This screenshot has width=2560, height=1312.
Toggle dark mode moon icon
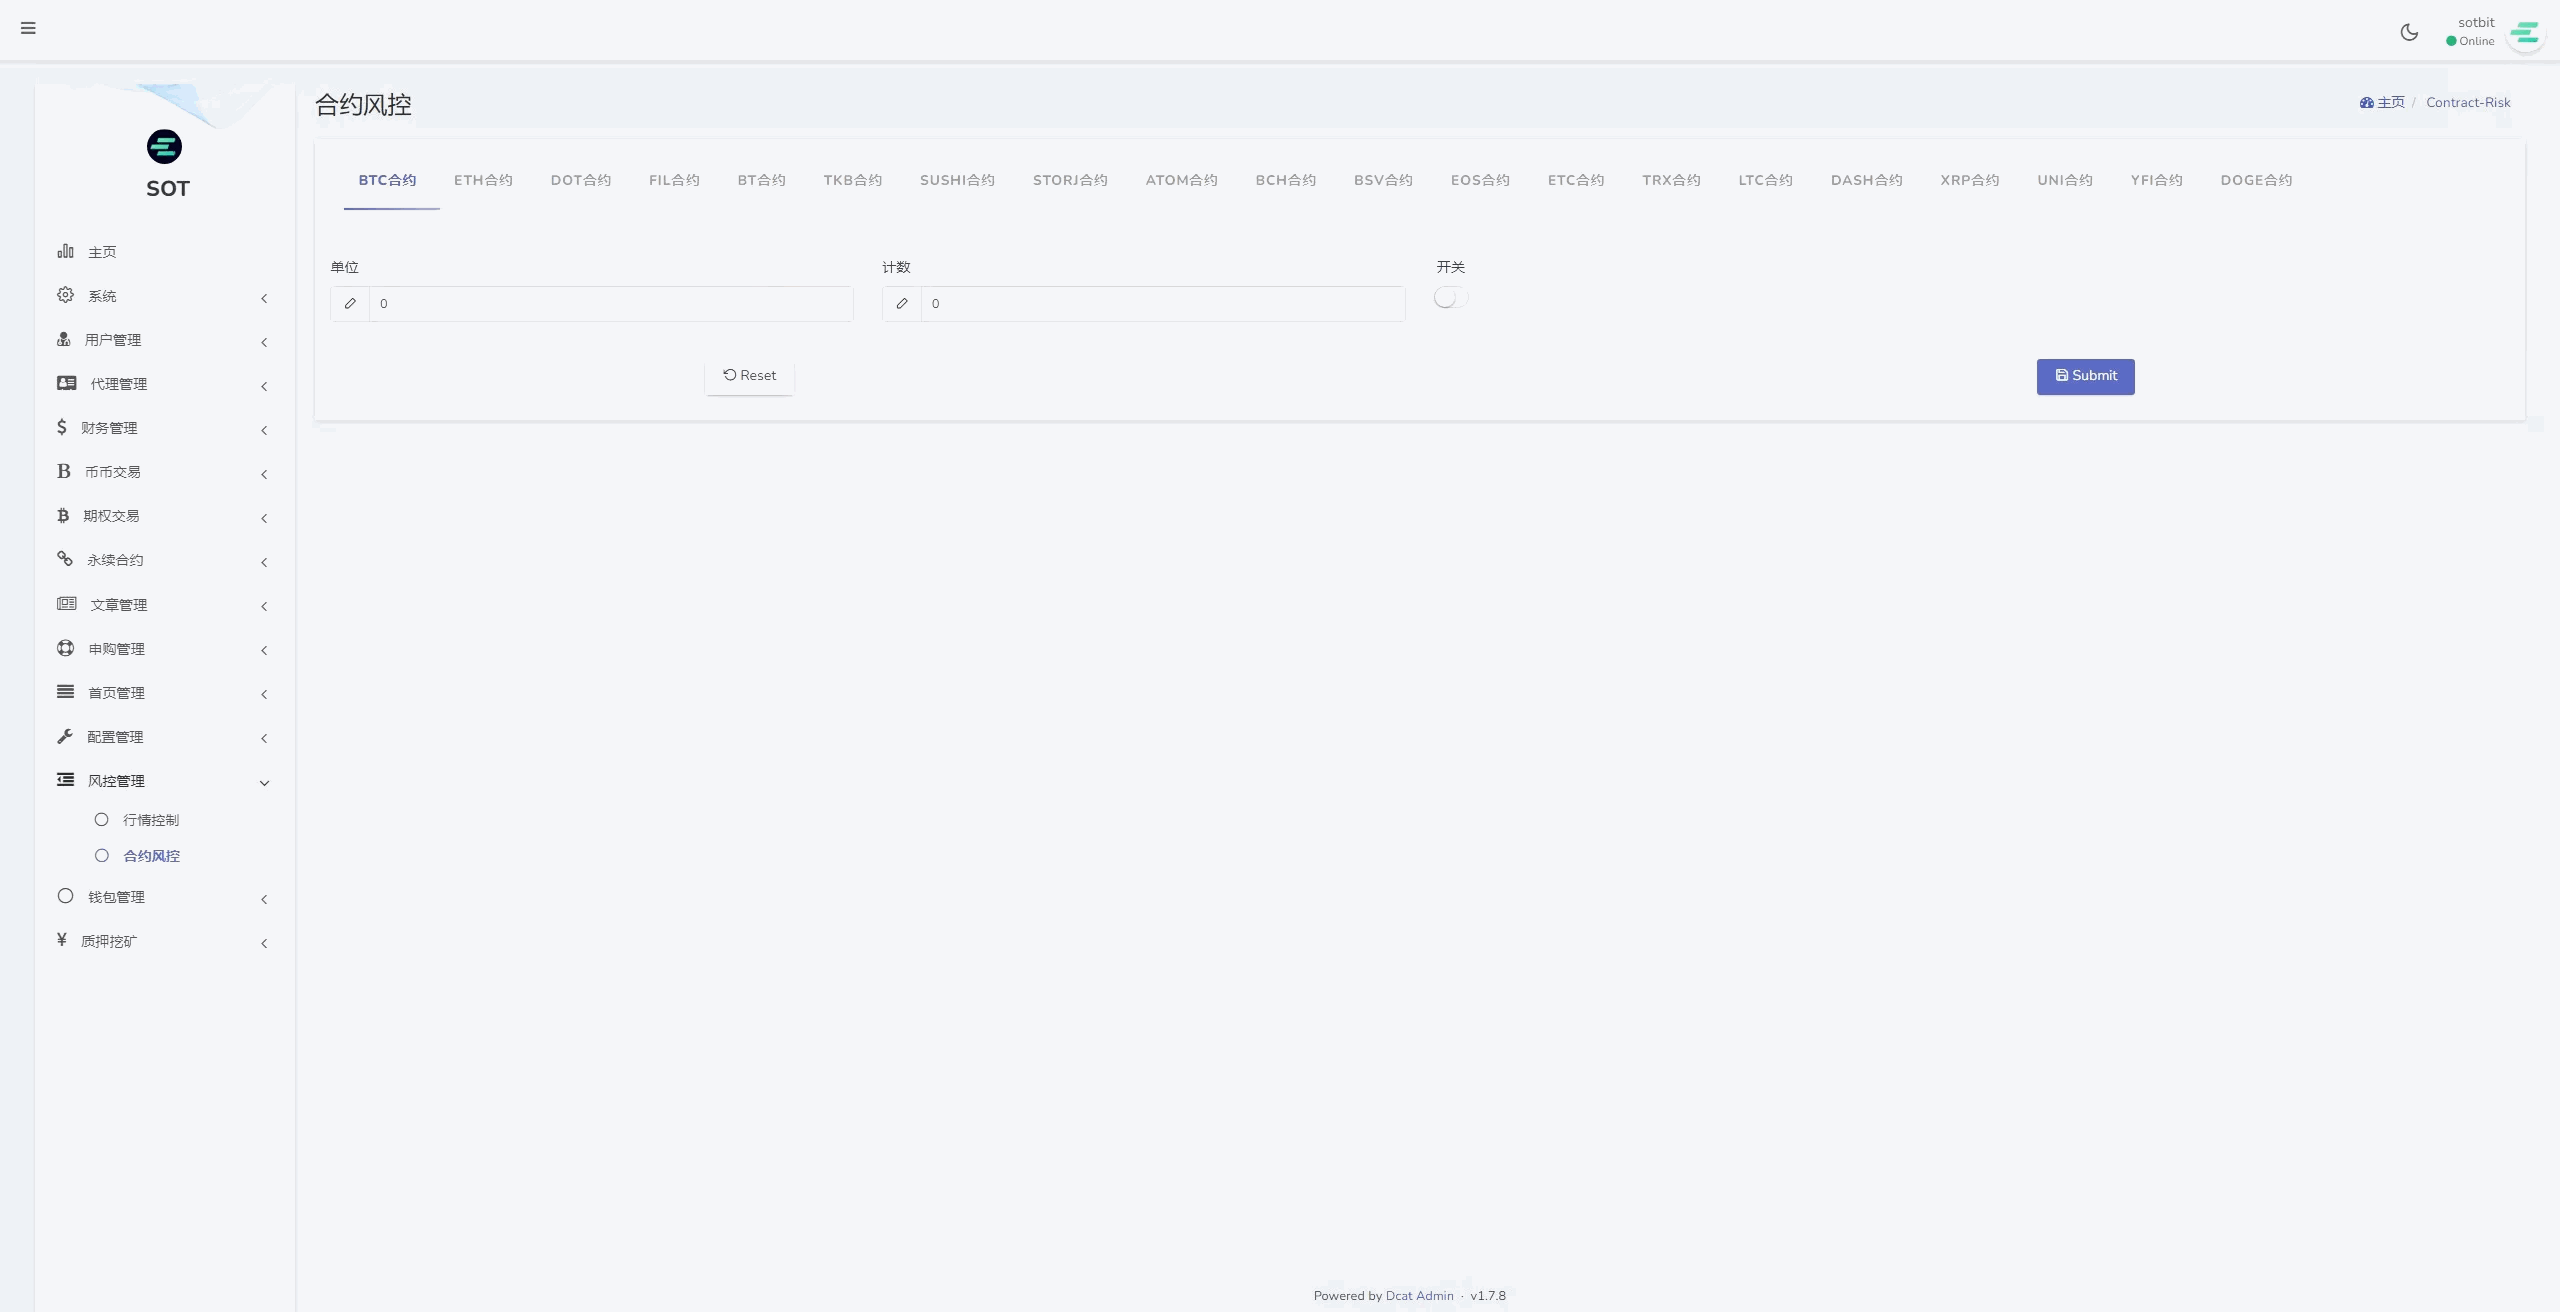2409,32
